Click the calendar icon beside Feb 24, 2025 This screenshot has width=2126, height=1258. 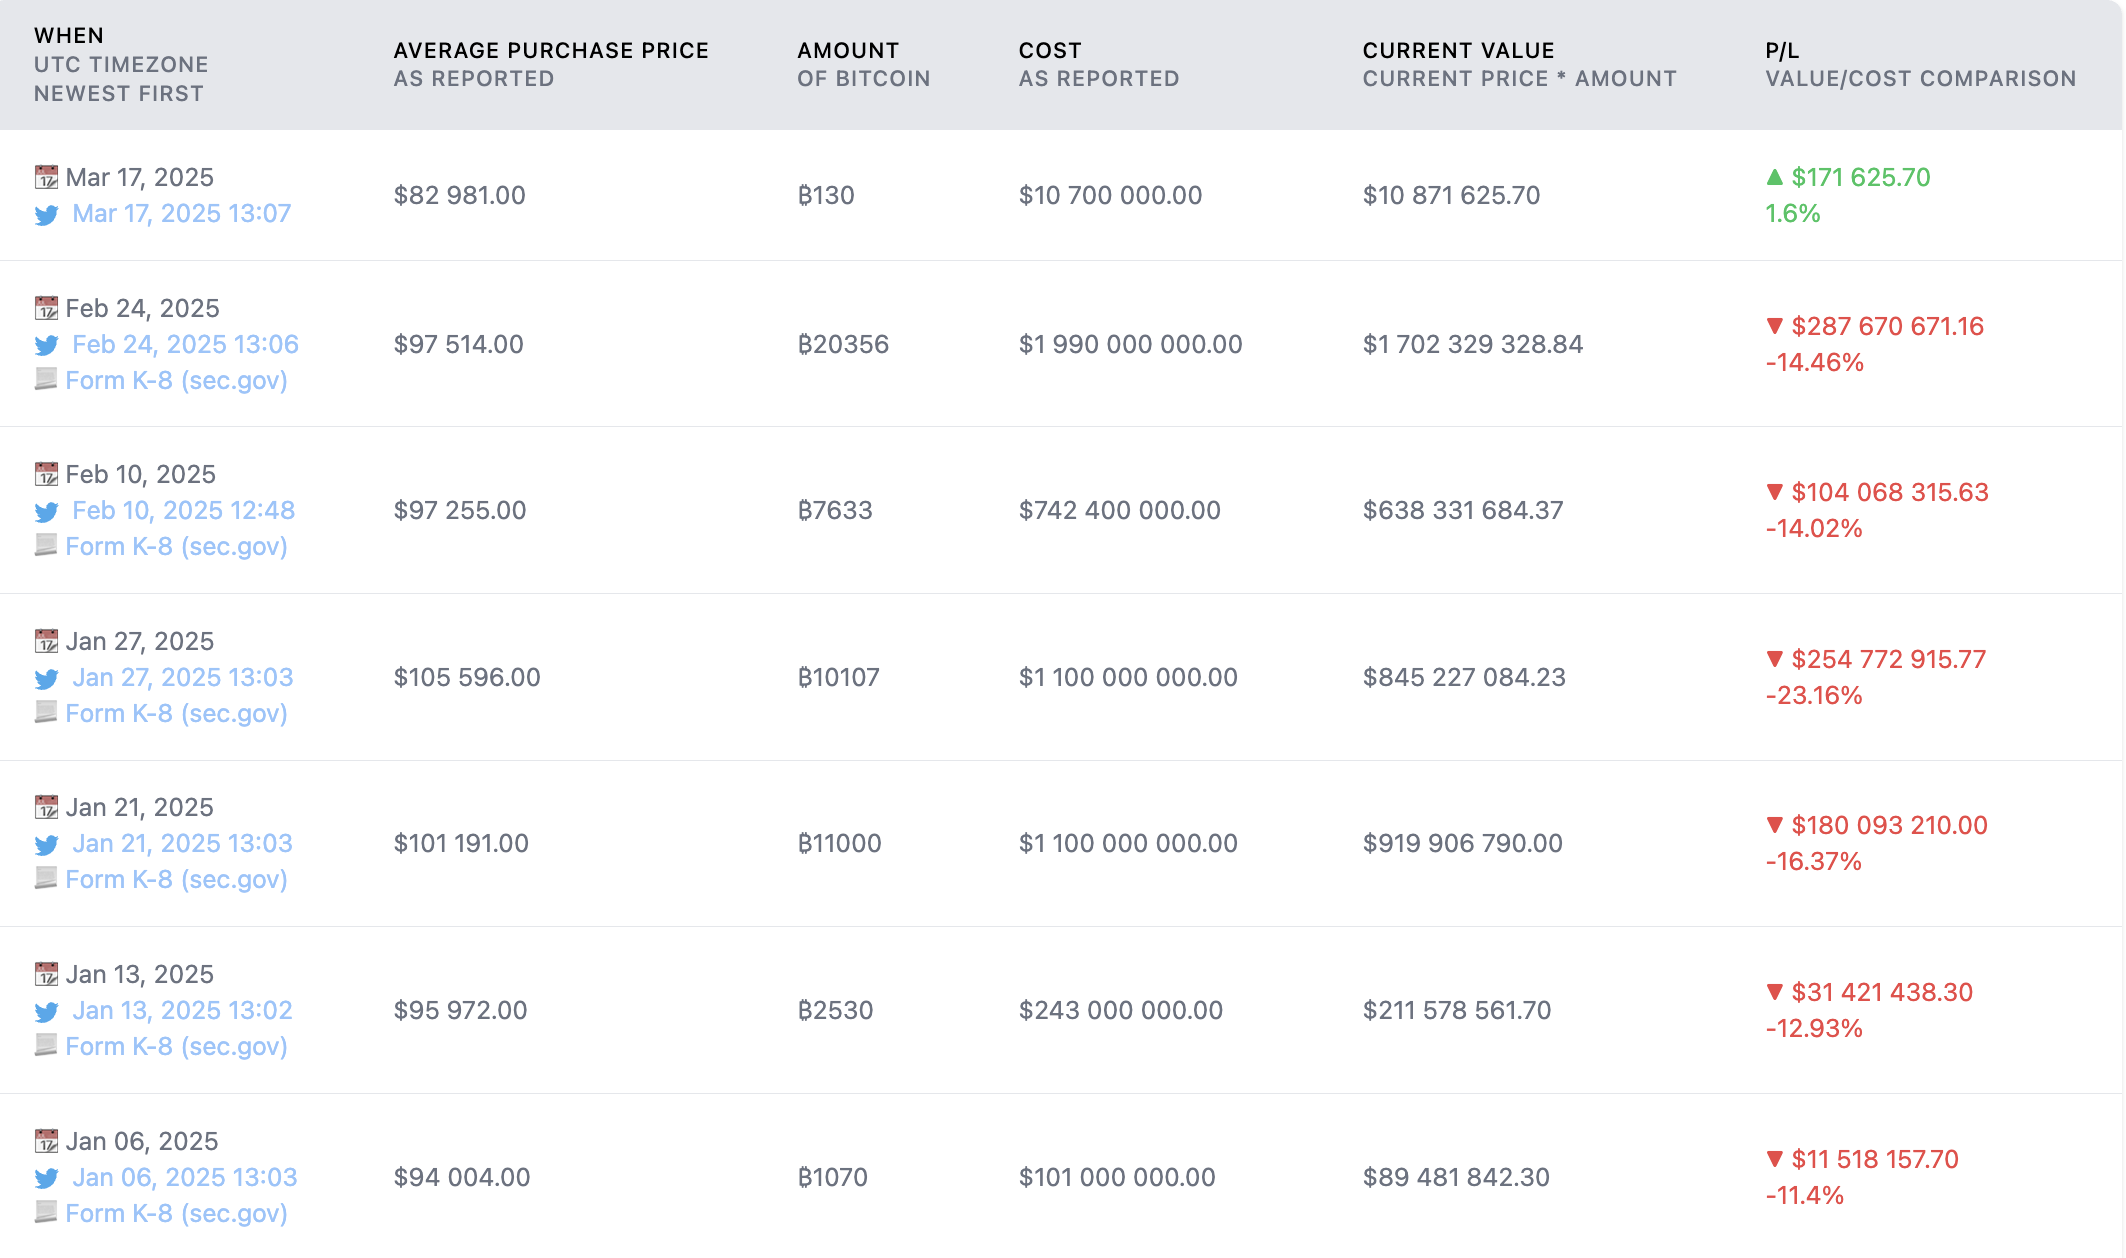(x=46, y=308)
